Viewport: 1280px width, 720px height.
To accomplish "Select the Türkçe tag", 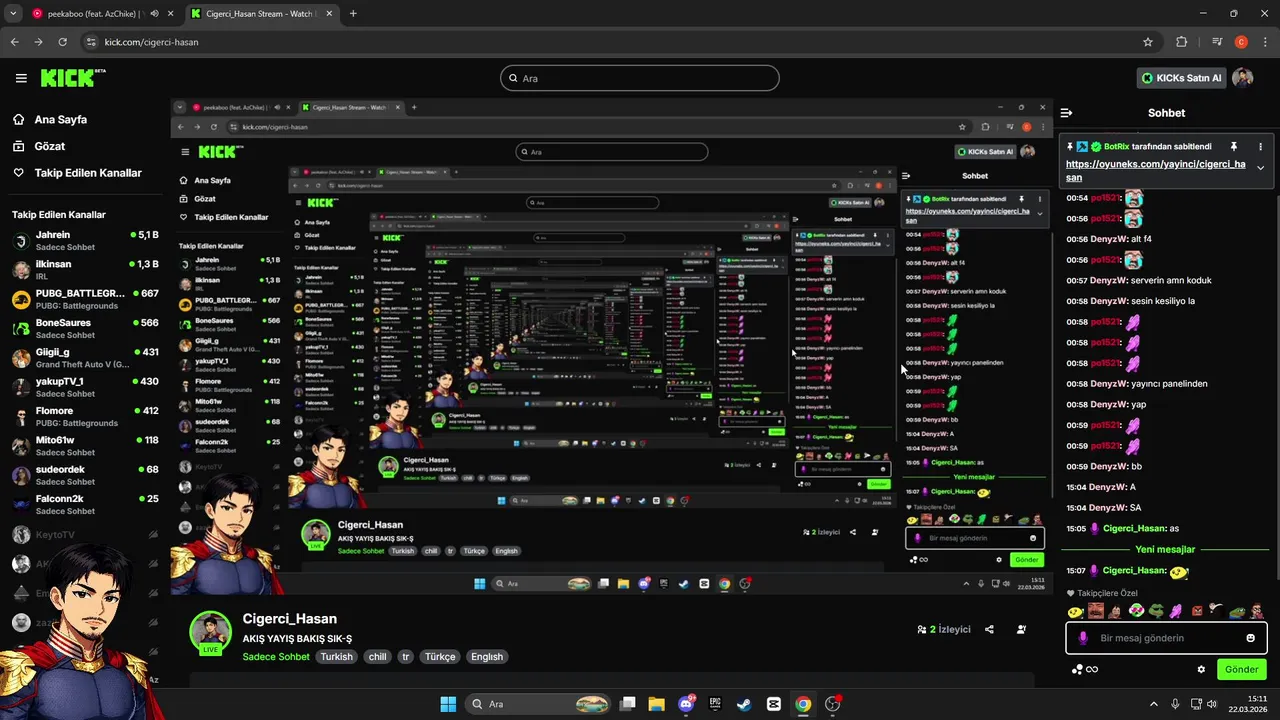I will pyautogui.click(x=440, y=657).
